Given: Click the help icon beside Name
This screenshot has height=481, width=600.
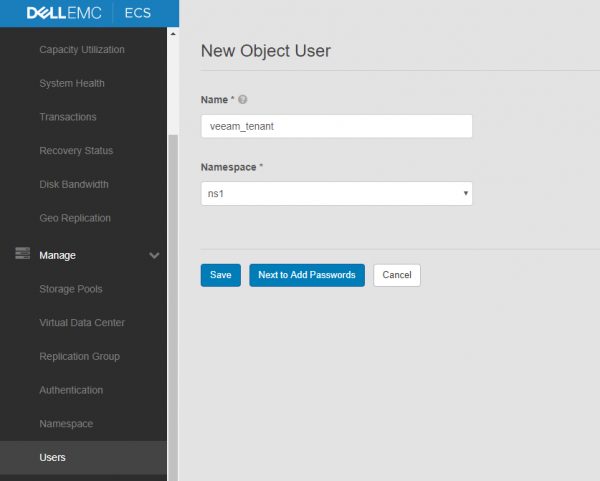Looking at the screenshot, I should click(243, 100).
